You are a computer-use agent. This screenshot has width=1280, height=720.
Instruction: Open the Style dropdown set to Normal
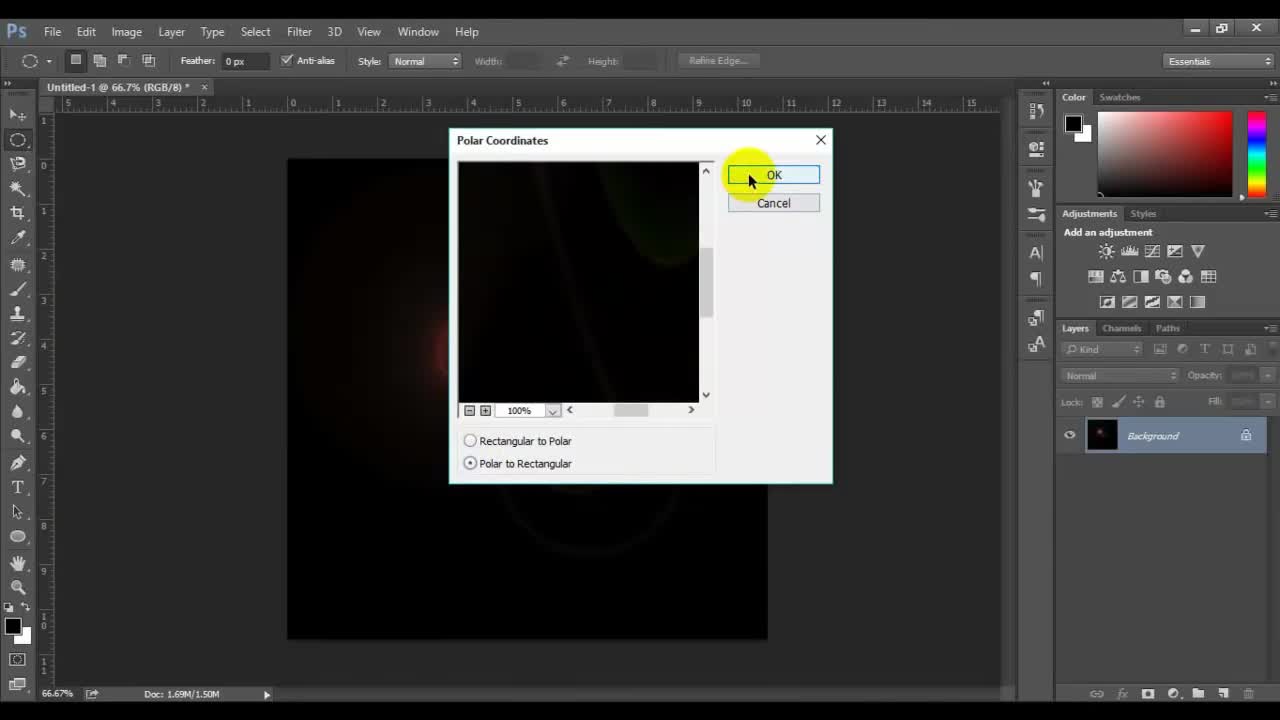426,61
